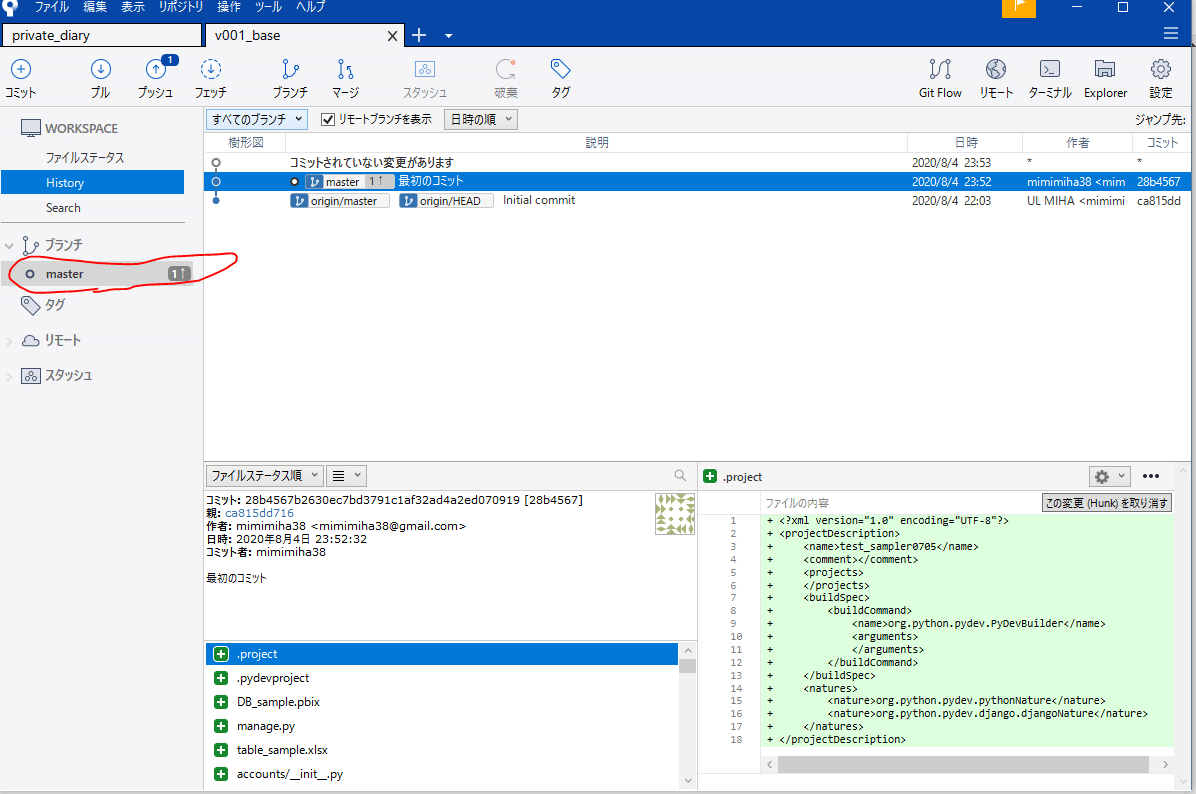Open the all branches filter dropdown

257,119
